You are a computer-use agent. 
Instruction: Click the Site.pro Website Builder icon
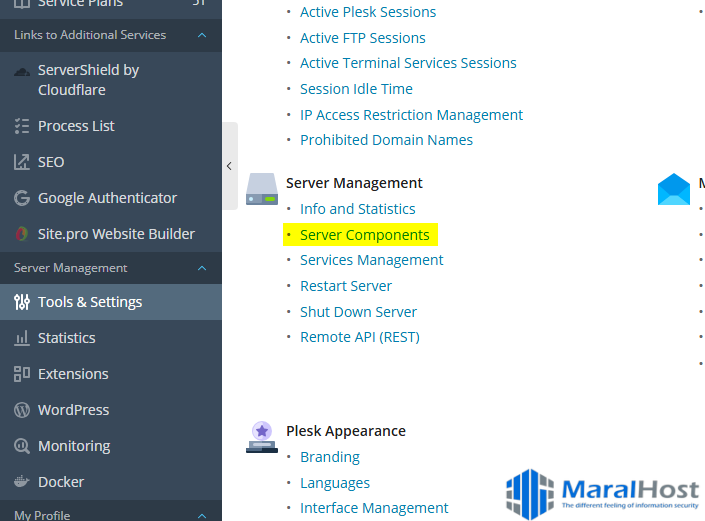21,234
